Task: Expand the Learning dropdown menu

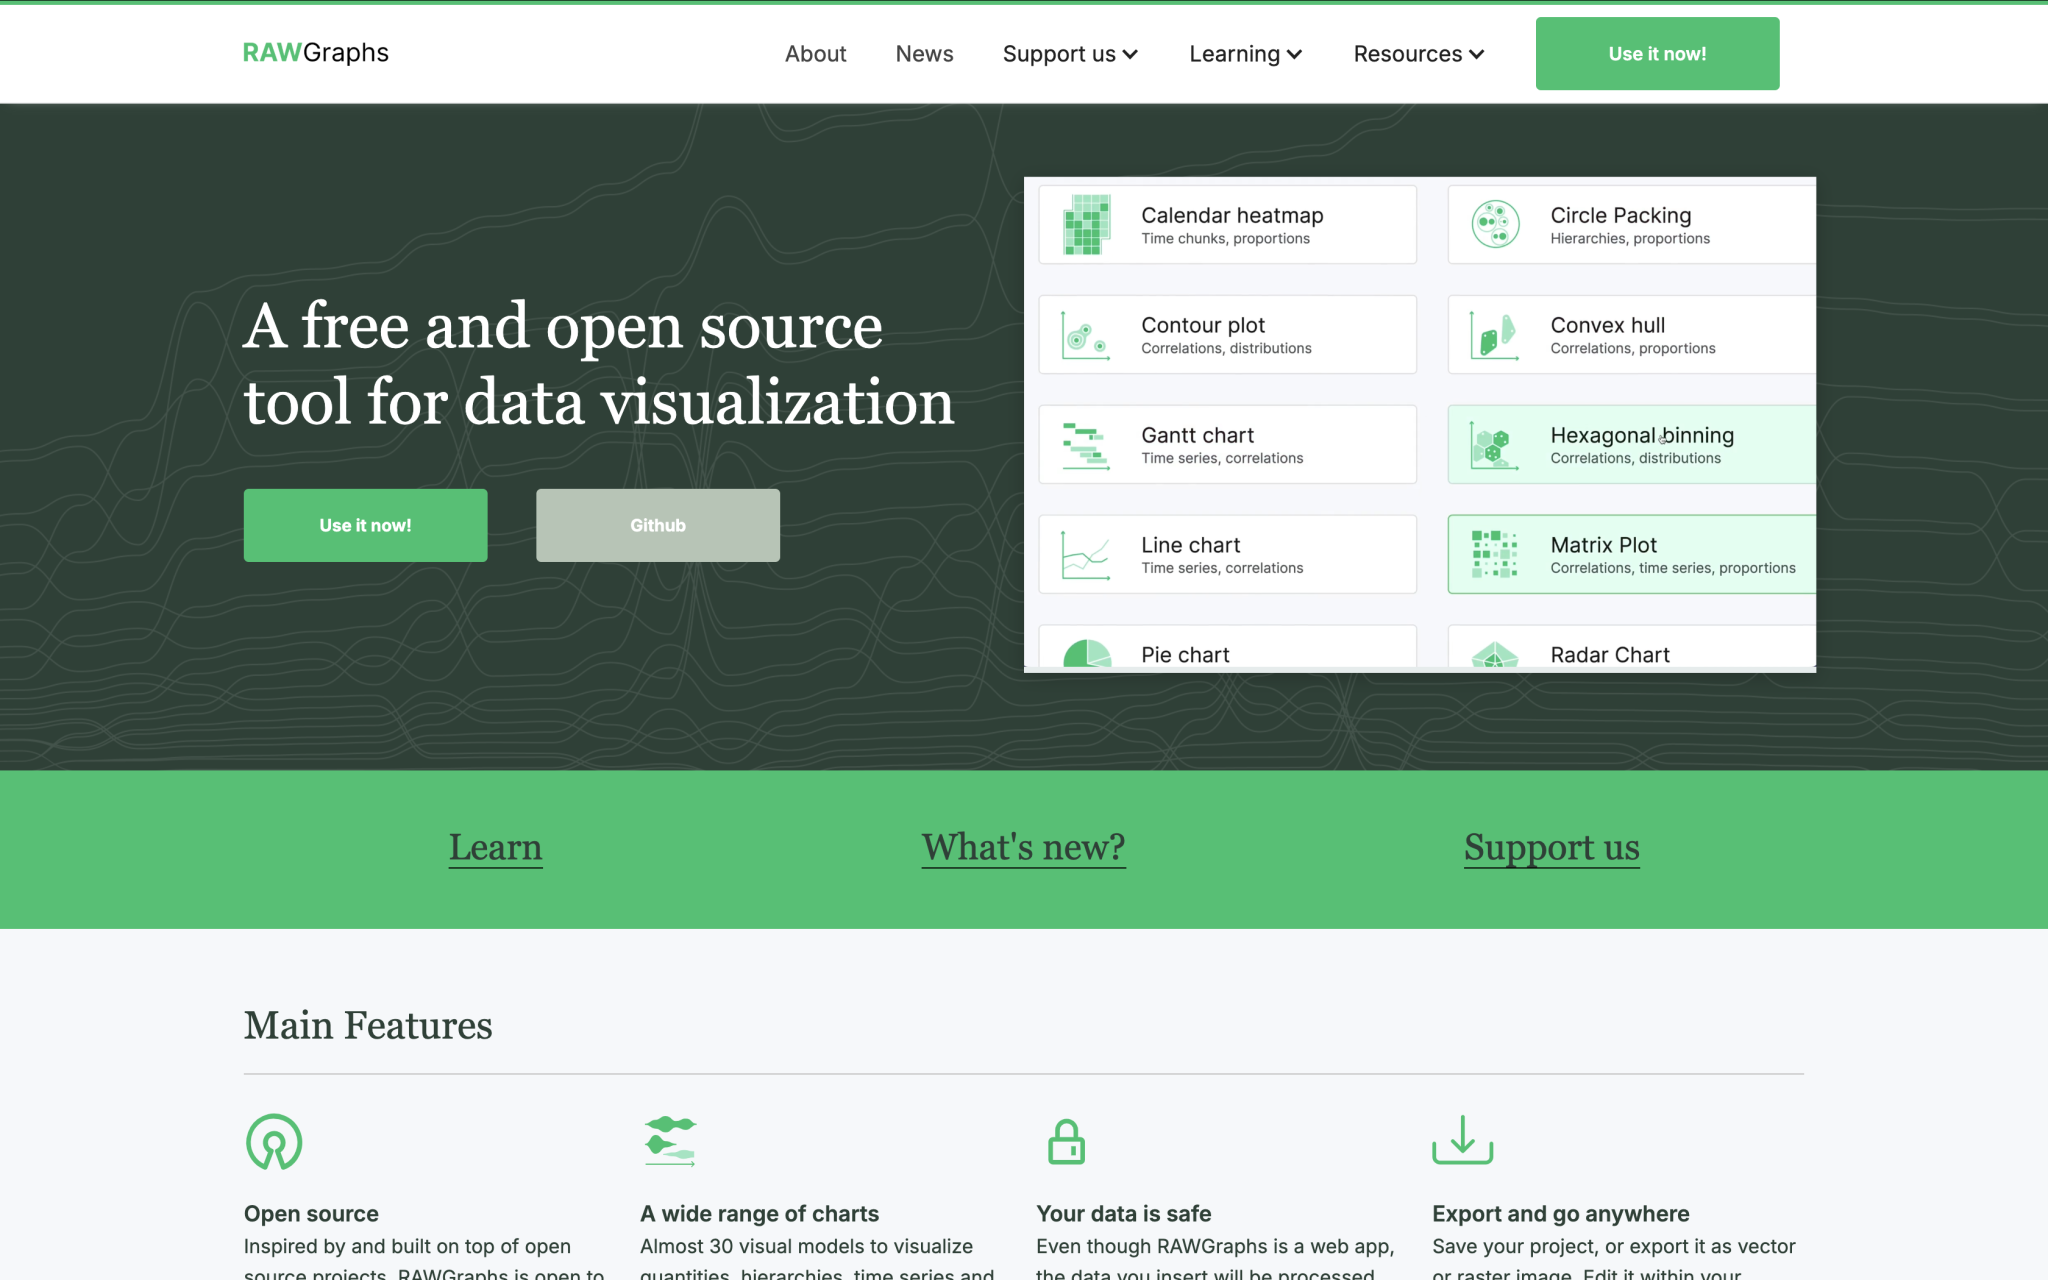Action: (x=1245, y=54)
